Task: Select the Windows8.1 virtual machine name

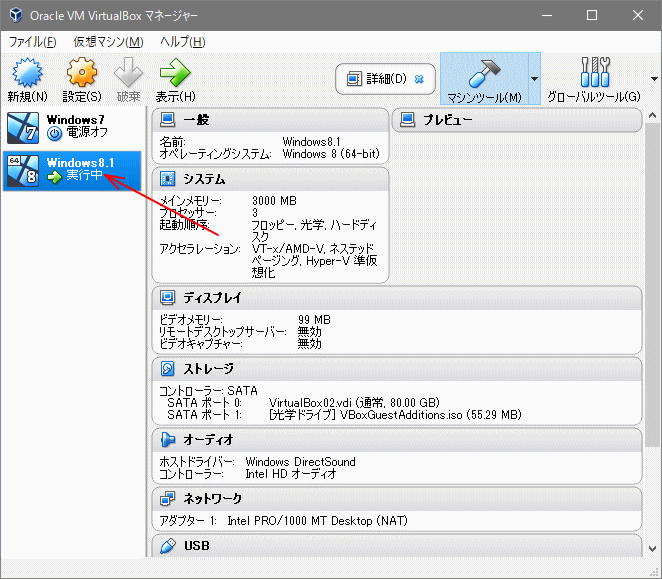Action: [80, 163]
